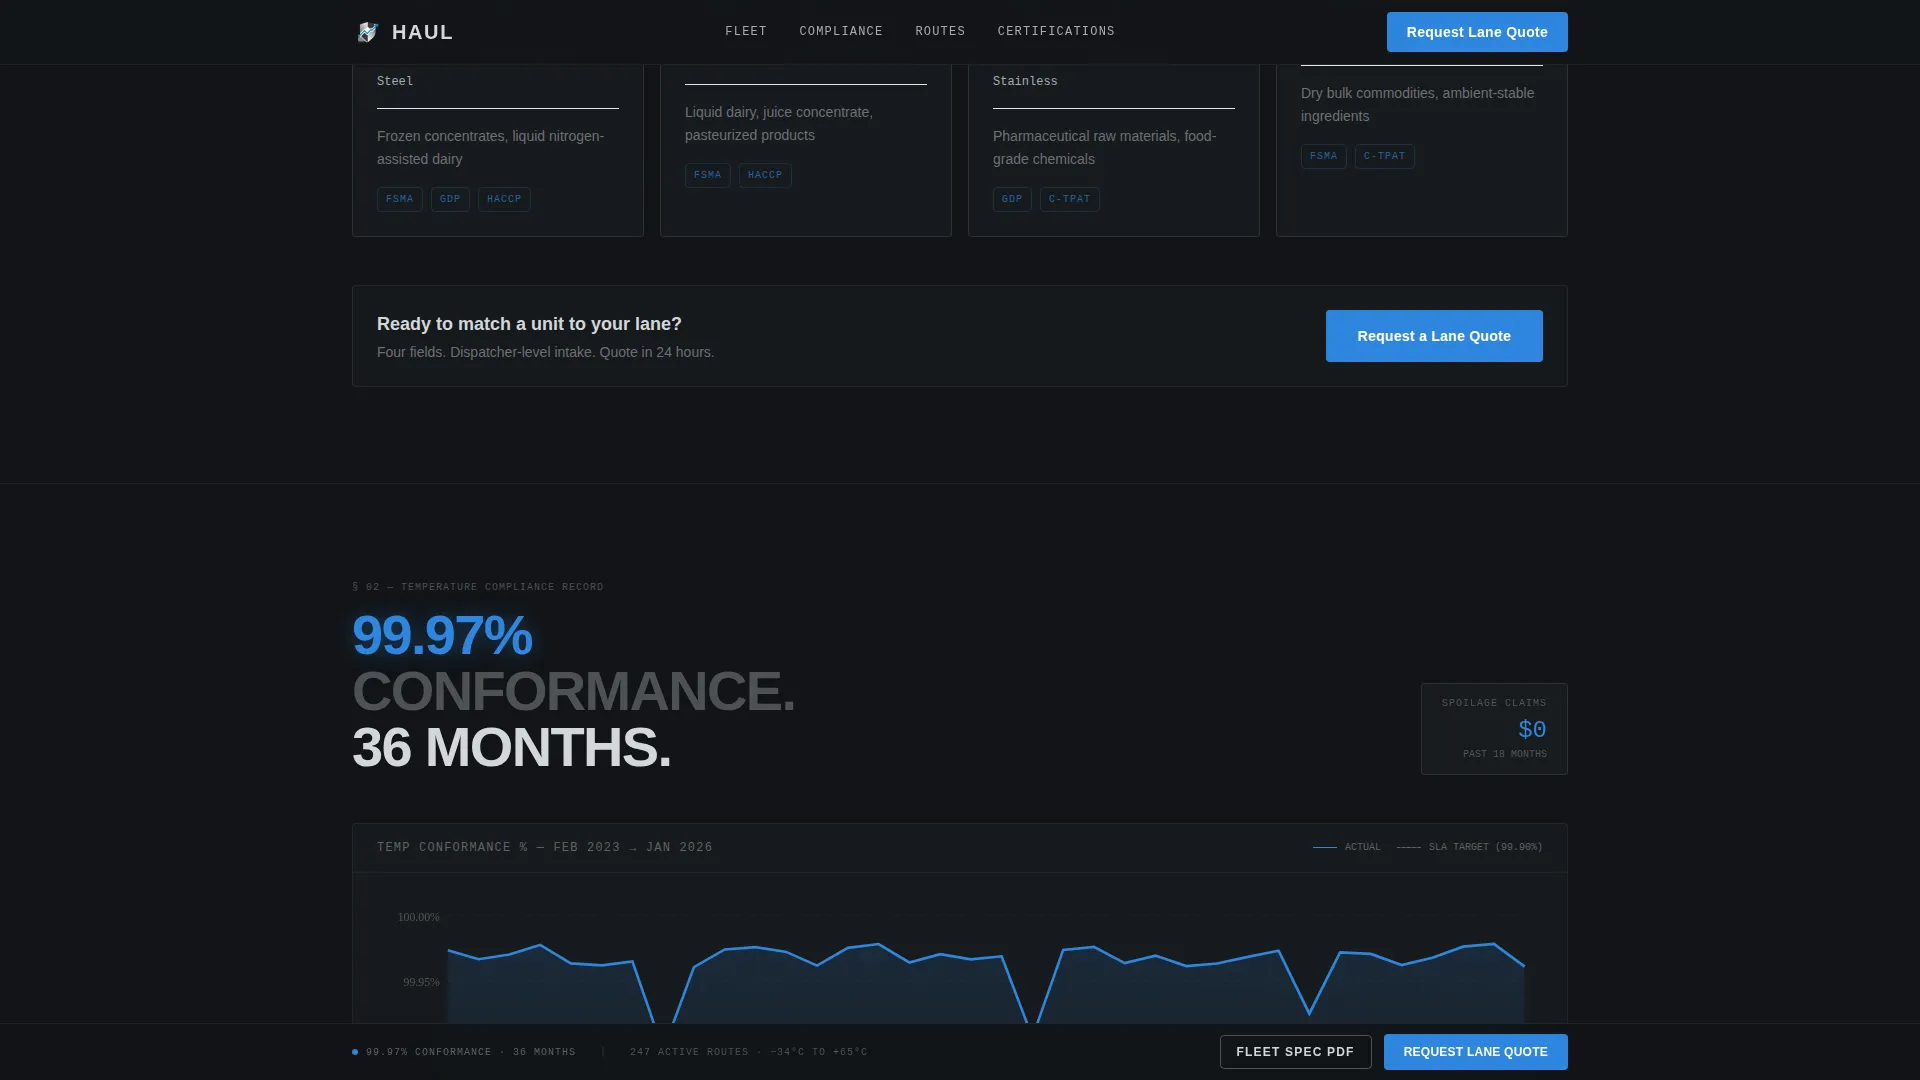
Task: Open the Certifications nav item
Action: click(1056, 32)
